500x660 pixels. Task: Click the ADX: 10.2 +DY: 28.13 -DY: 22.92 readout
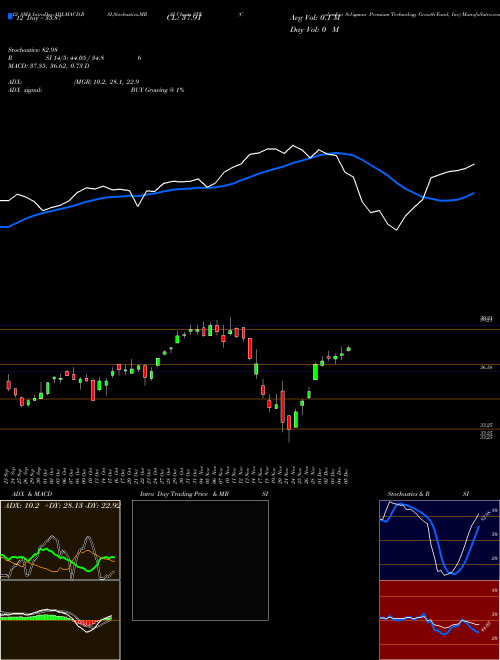click(62, 505)
